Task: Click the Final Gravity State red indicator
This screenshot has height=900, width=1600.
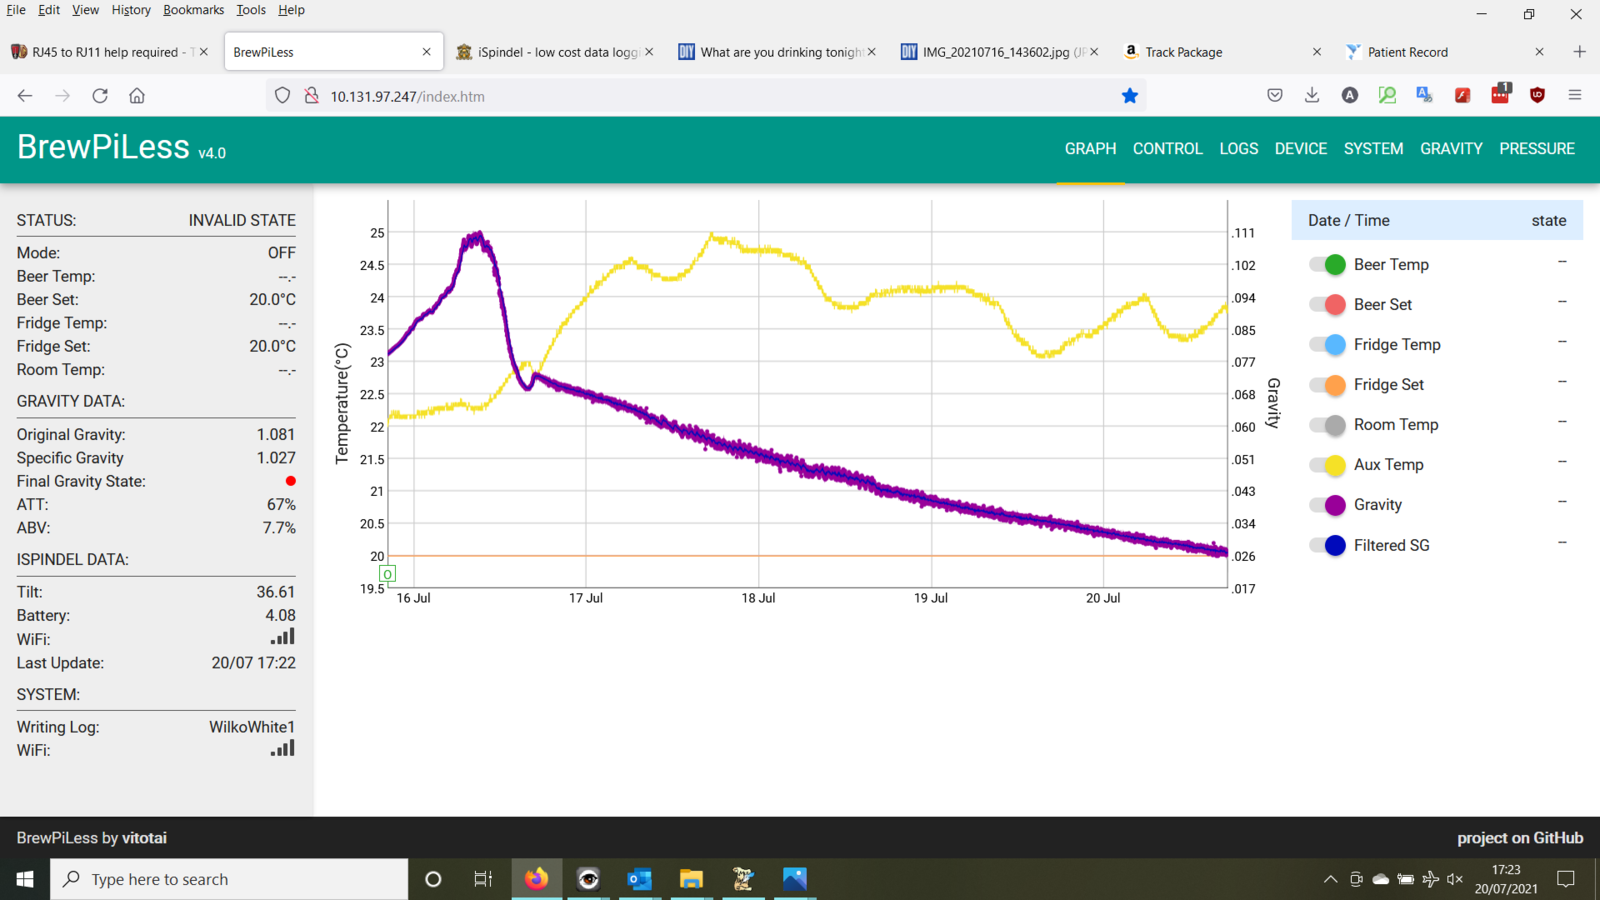Action: tap(290, 481)
